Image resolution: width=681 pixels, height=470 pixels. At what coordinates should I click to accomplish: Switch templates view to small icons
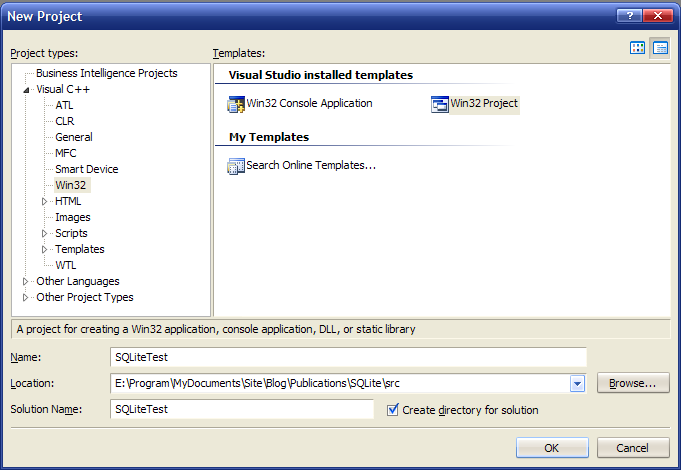(660, 48)
